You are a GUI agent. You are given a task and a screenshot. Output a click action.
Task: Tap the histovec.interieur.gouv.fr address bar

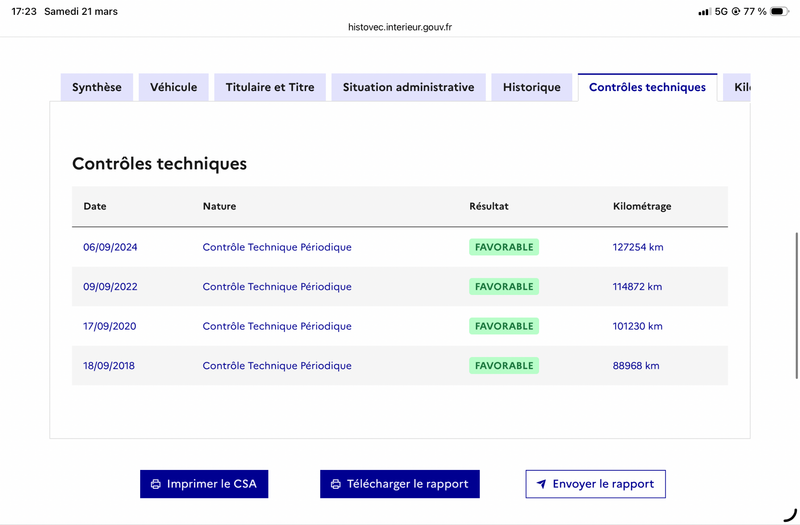(400, 27)
